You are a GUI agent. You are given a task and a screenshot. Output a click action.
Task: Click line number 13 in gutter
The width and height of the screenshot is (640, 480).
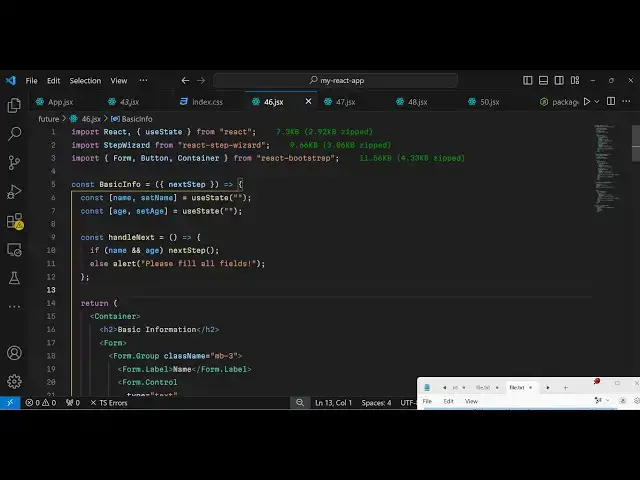tap(51, 290)
